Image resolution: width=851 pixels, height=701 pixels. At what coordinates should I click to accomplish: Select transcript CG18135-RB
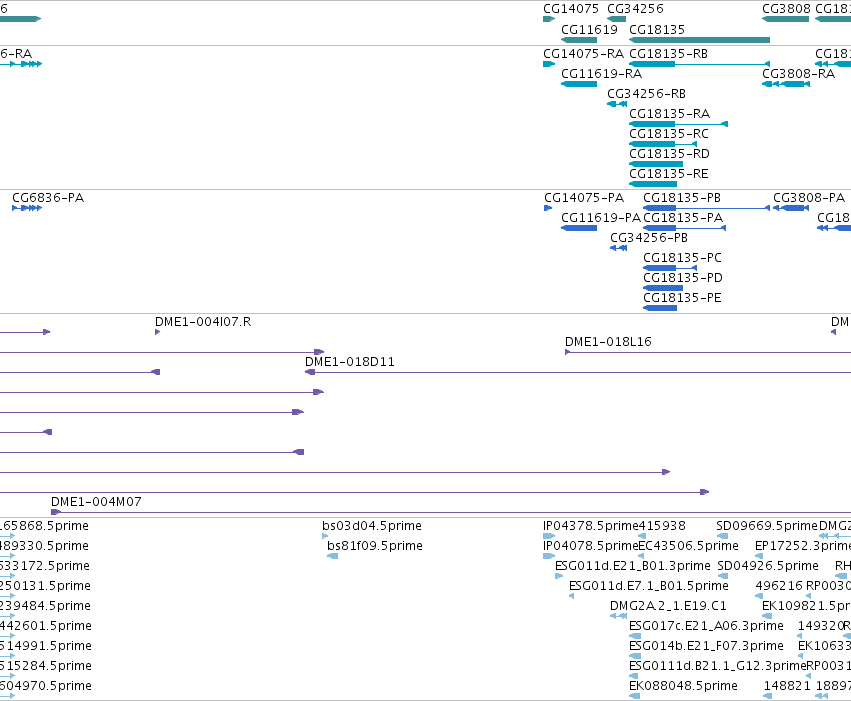(x=699, y=64)
